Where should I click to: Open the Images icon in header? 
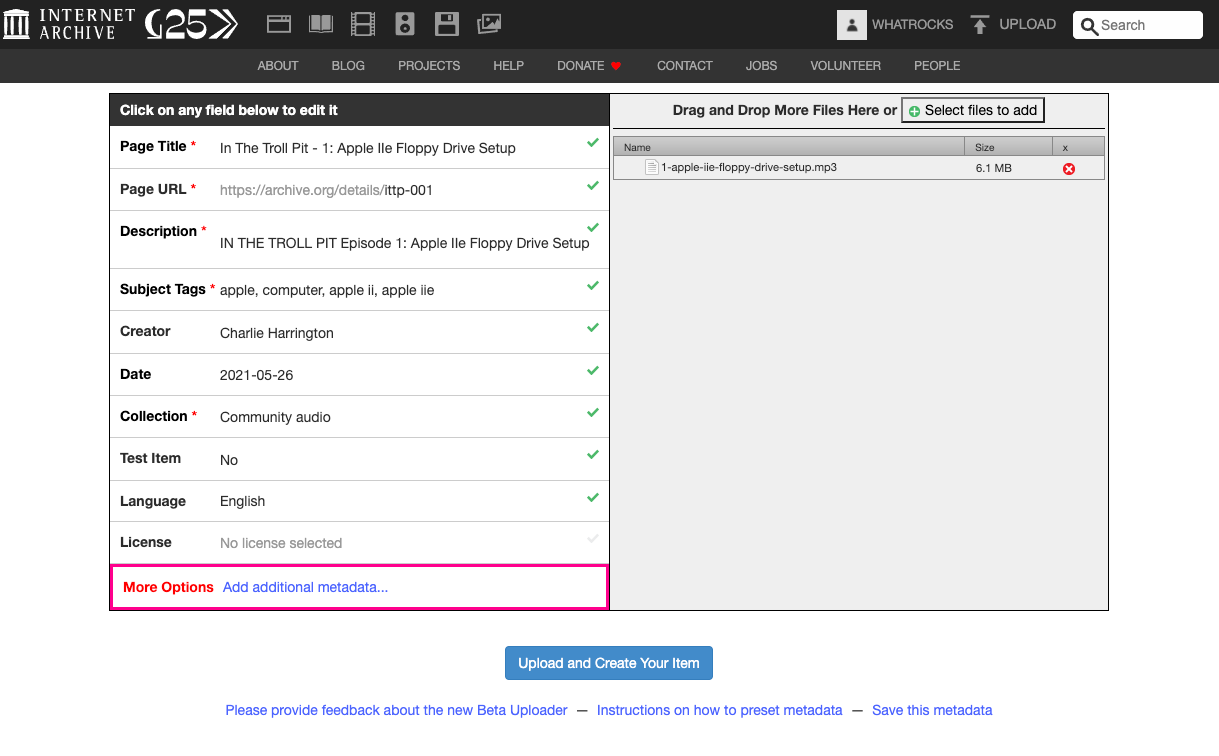tap(489, 24)
